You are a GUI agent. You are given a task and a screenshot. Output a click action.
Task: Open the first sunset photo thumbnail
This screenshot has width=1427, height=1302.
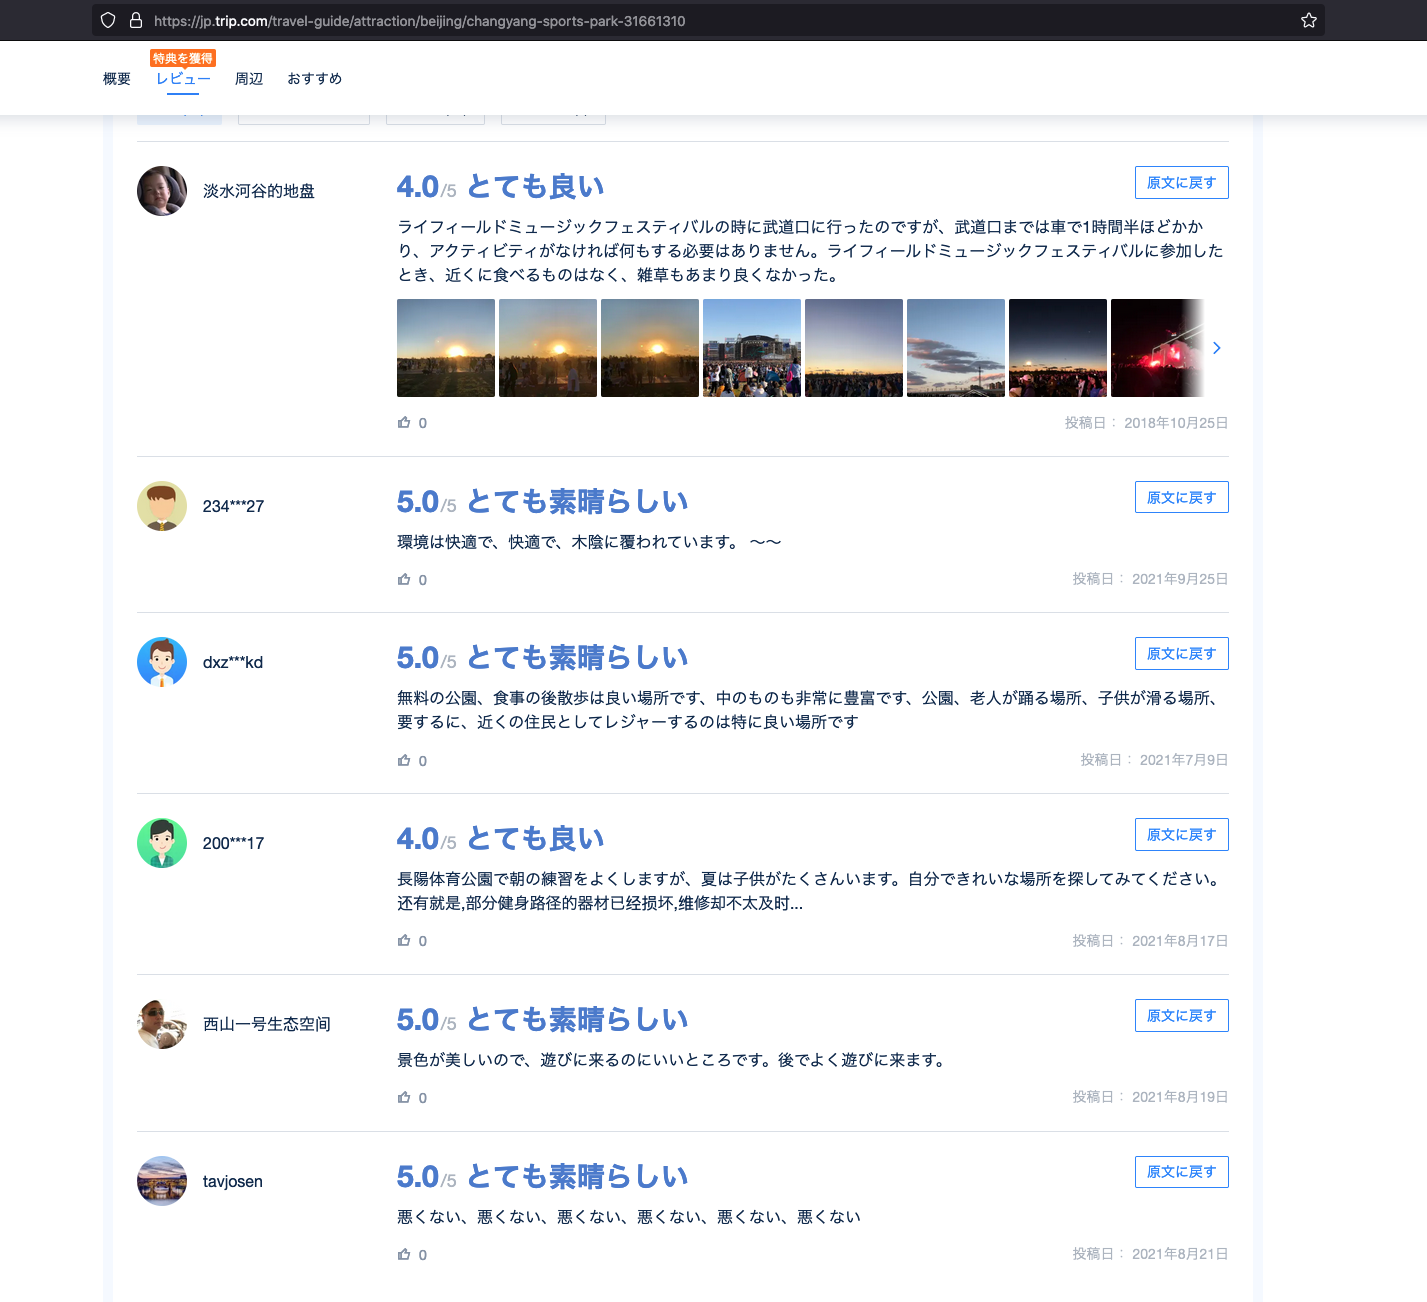(x=446, y=348)
